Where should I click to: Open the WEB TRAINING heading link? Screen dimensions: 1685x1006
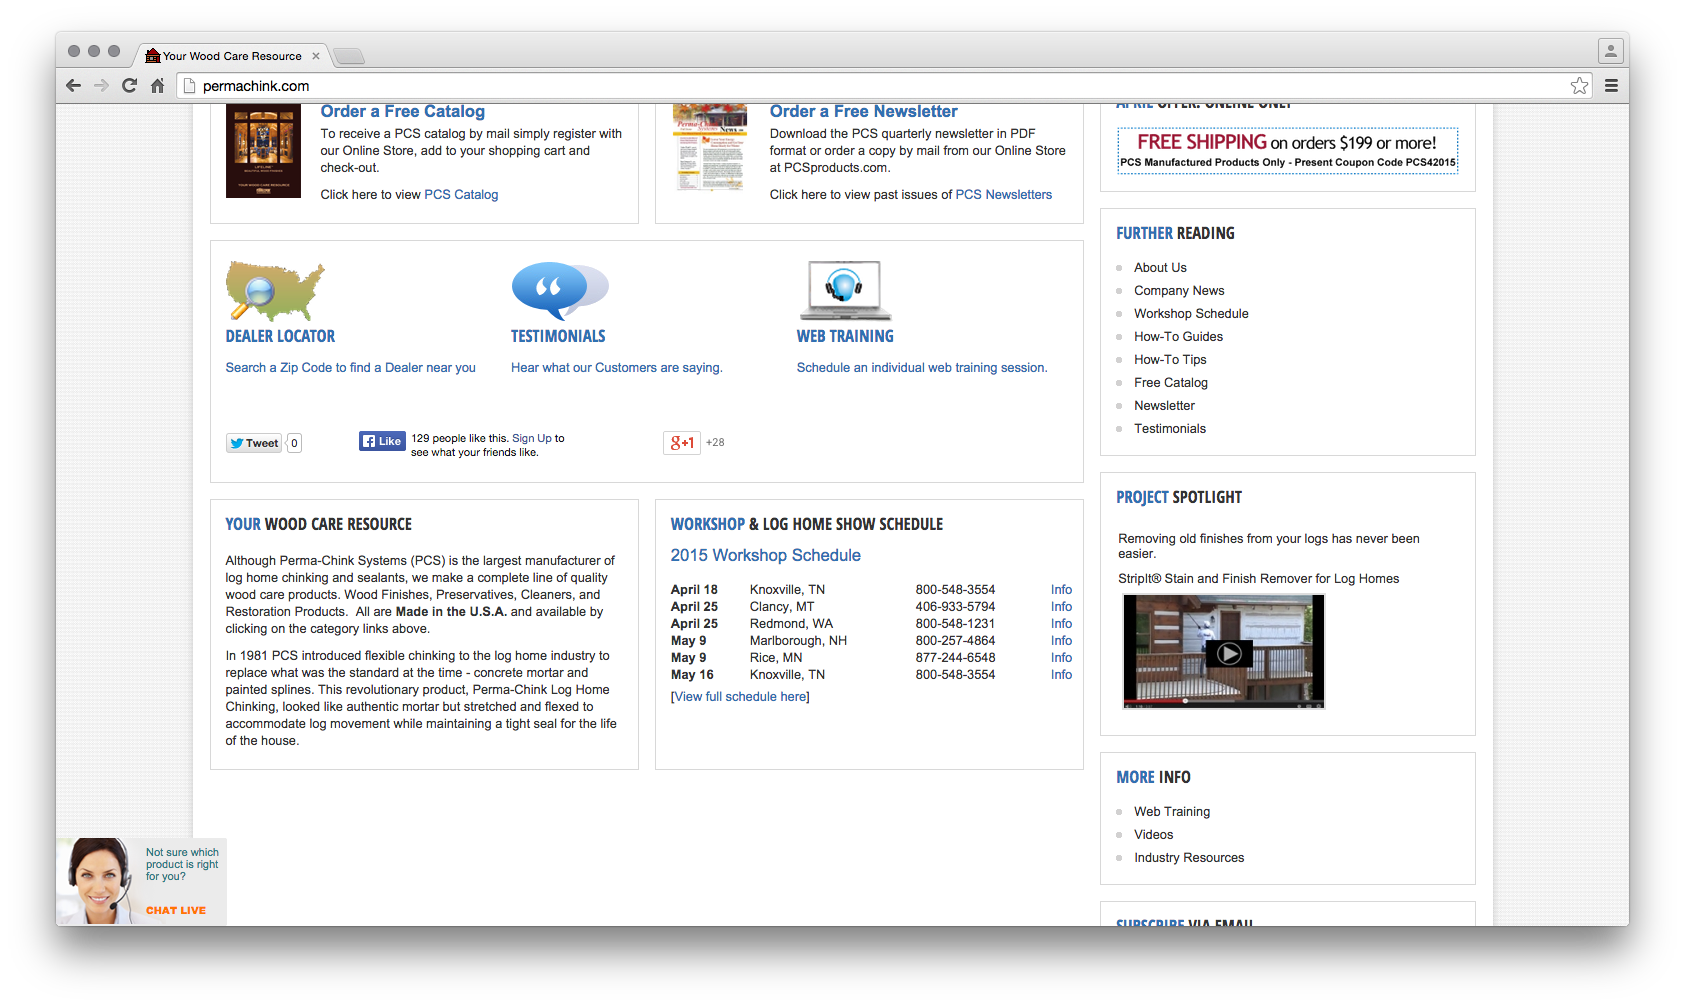click(845, 337)
